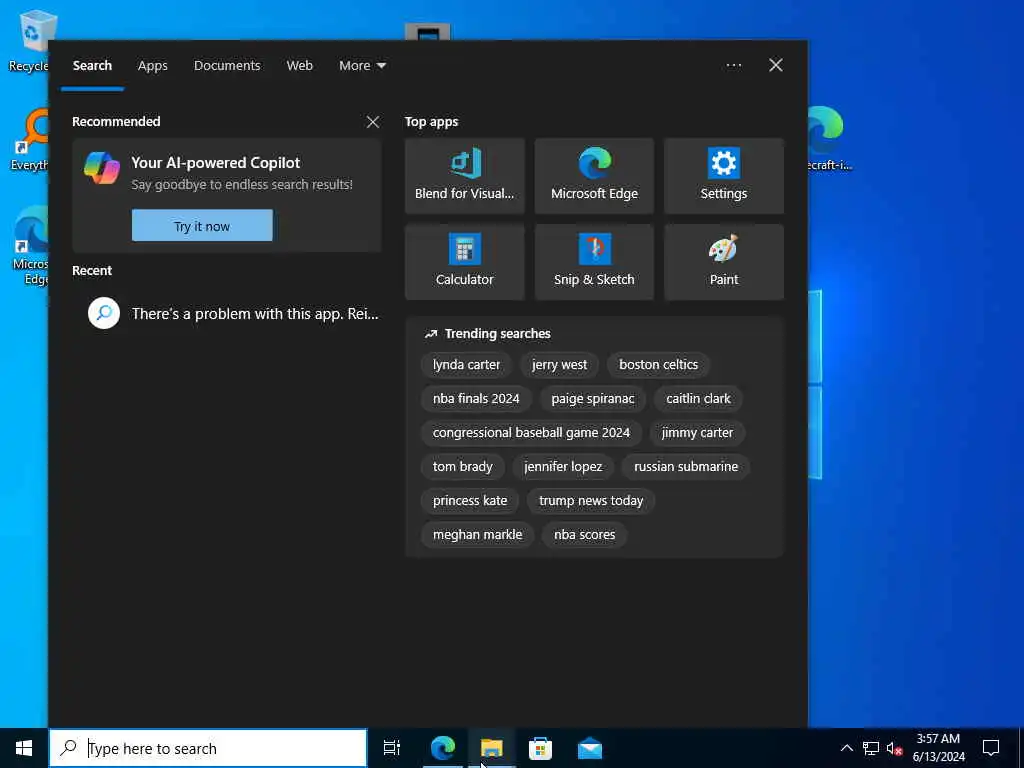
Task: Open Windows Start menu
Action: pos(24,748)
